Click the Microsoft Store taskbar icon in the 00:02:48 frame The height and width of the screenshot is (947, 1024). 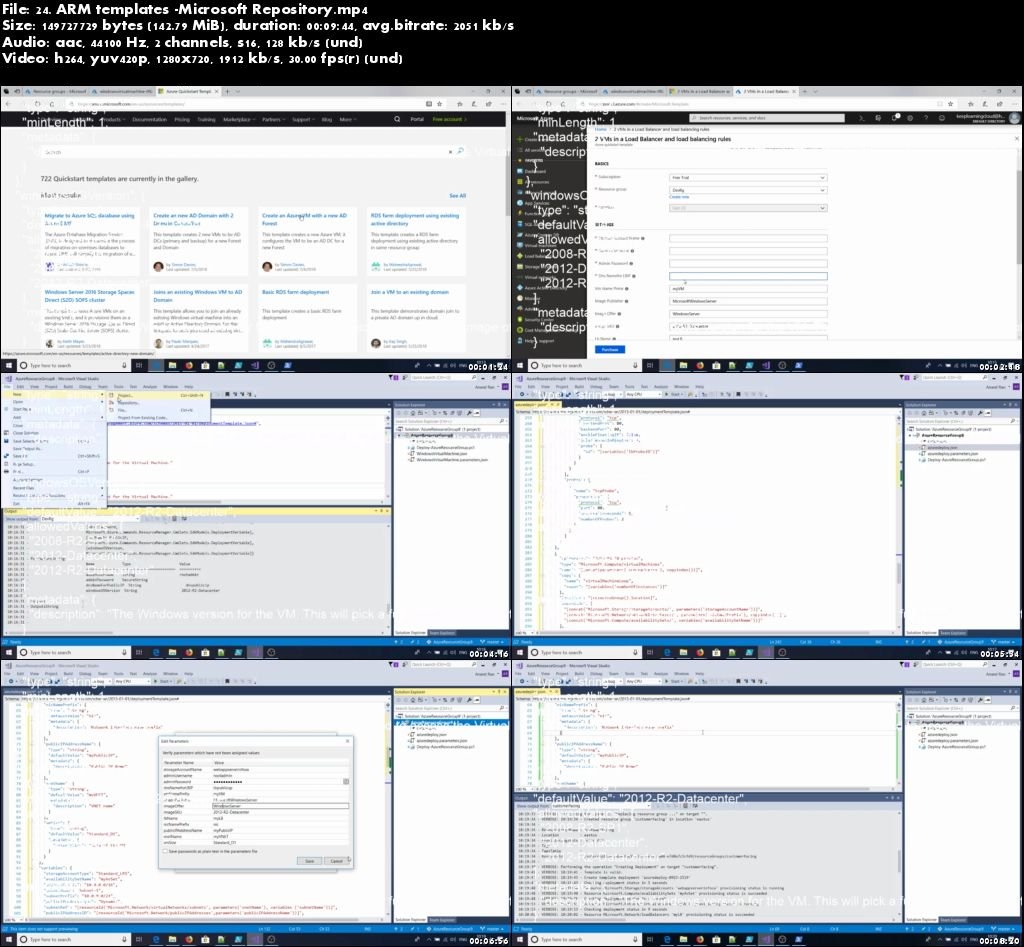tap(716, 366)
